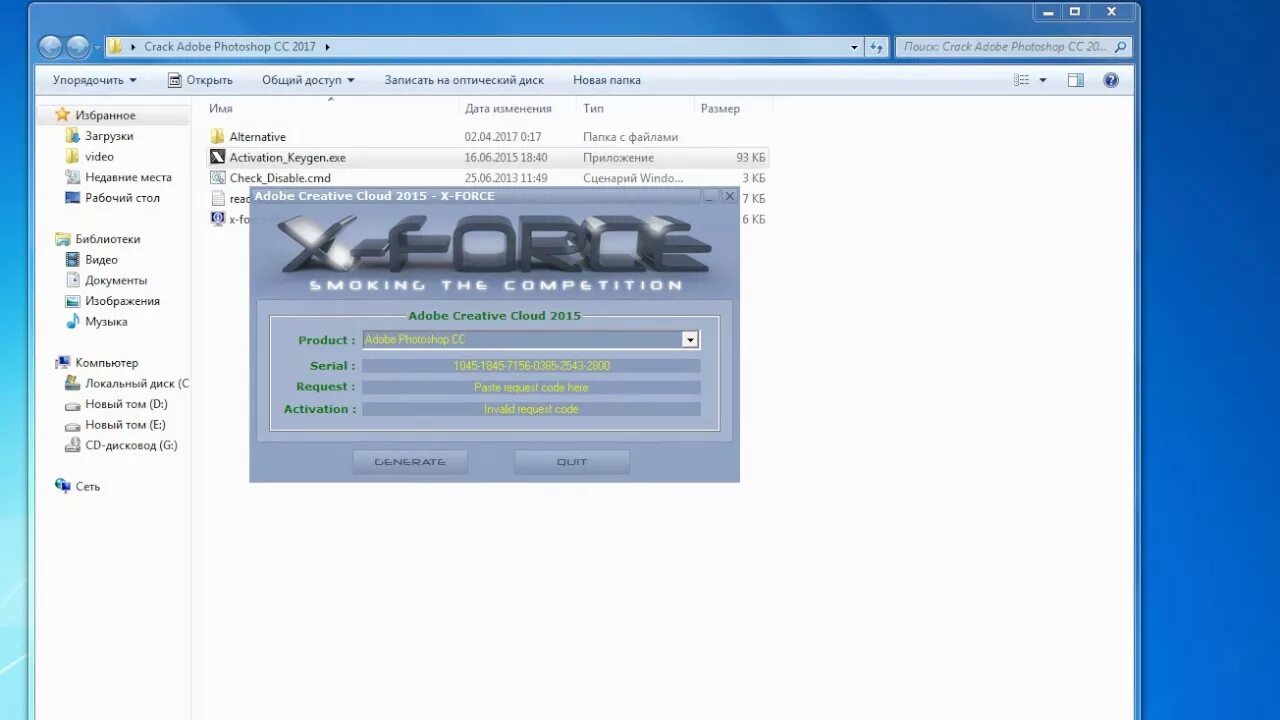The image size is (1280, 720).
Task: Sort by the Размер column header
Action: click(720, 108)
